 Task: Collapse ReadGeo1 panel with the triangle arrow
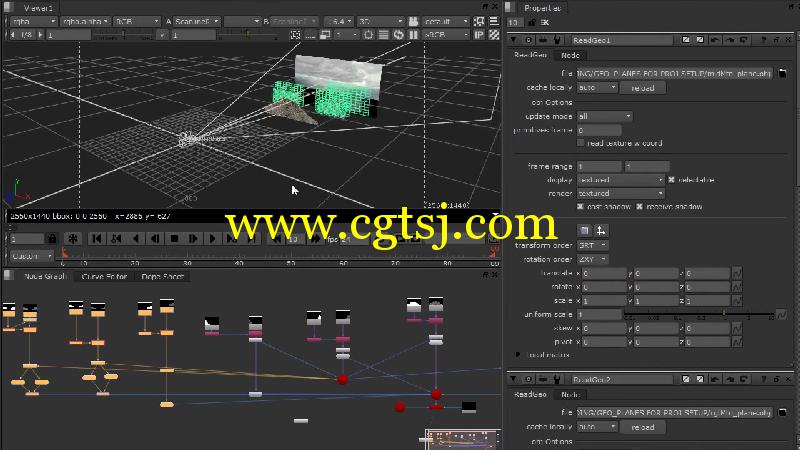pos(513,40)
